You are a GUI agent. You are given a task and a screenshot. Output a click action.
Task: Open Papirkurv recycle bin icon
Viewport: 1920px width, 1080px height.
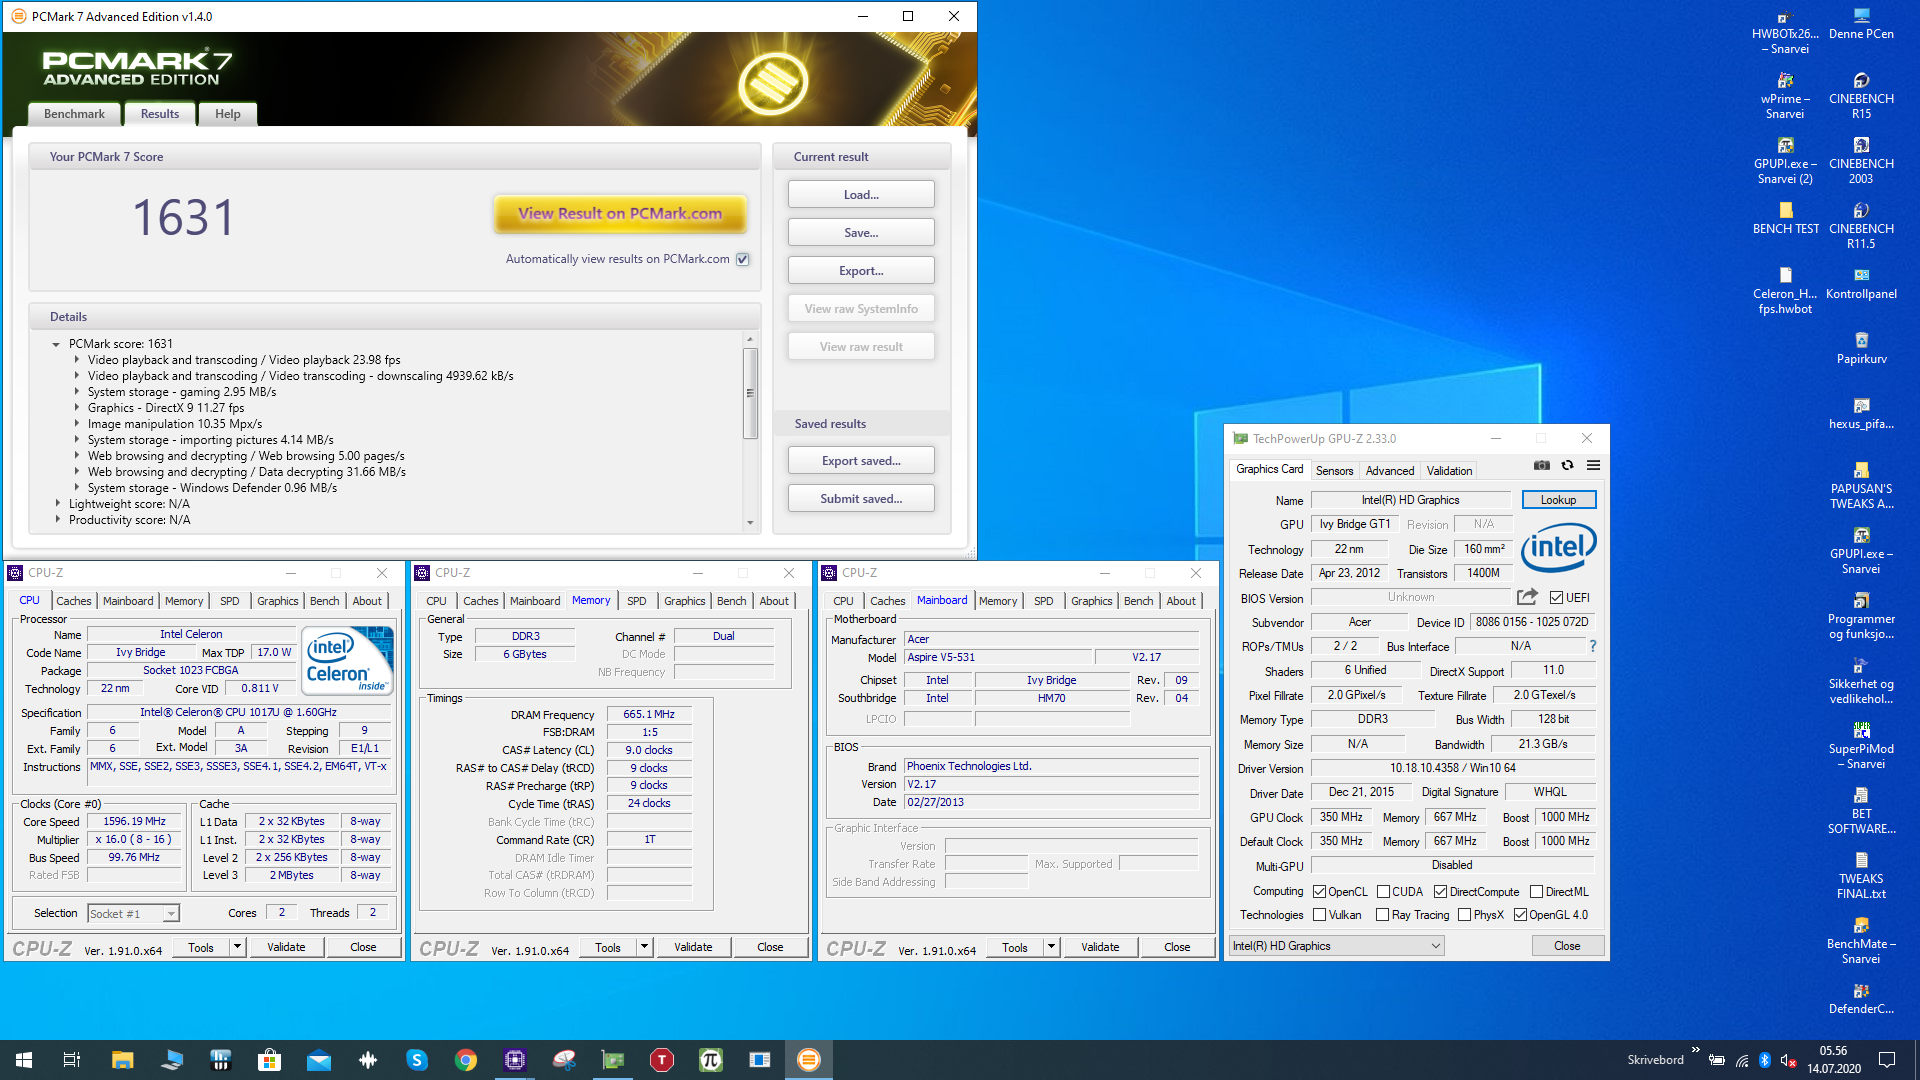[x=1861, y=348]
